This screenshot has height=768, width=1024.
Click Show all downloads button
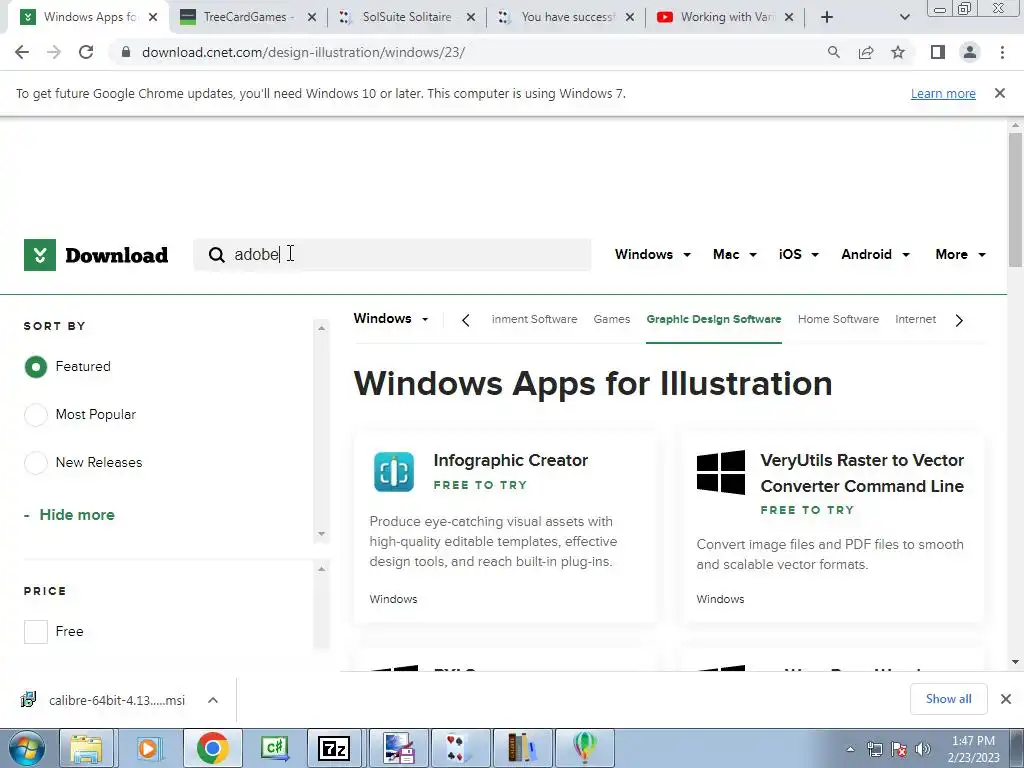tap(949, 699)
